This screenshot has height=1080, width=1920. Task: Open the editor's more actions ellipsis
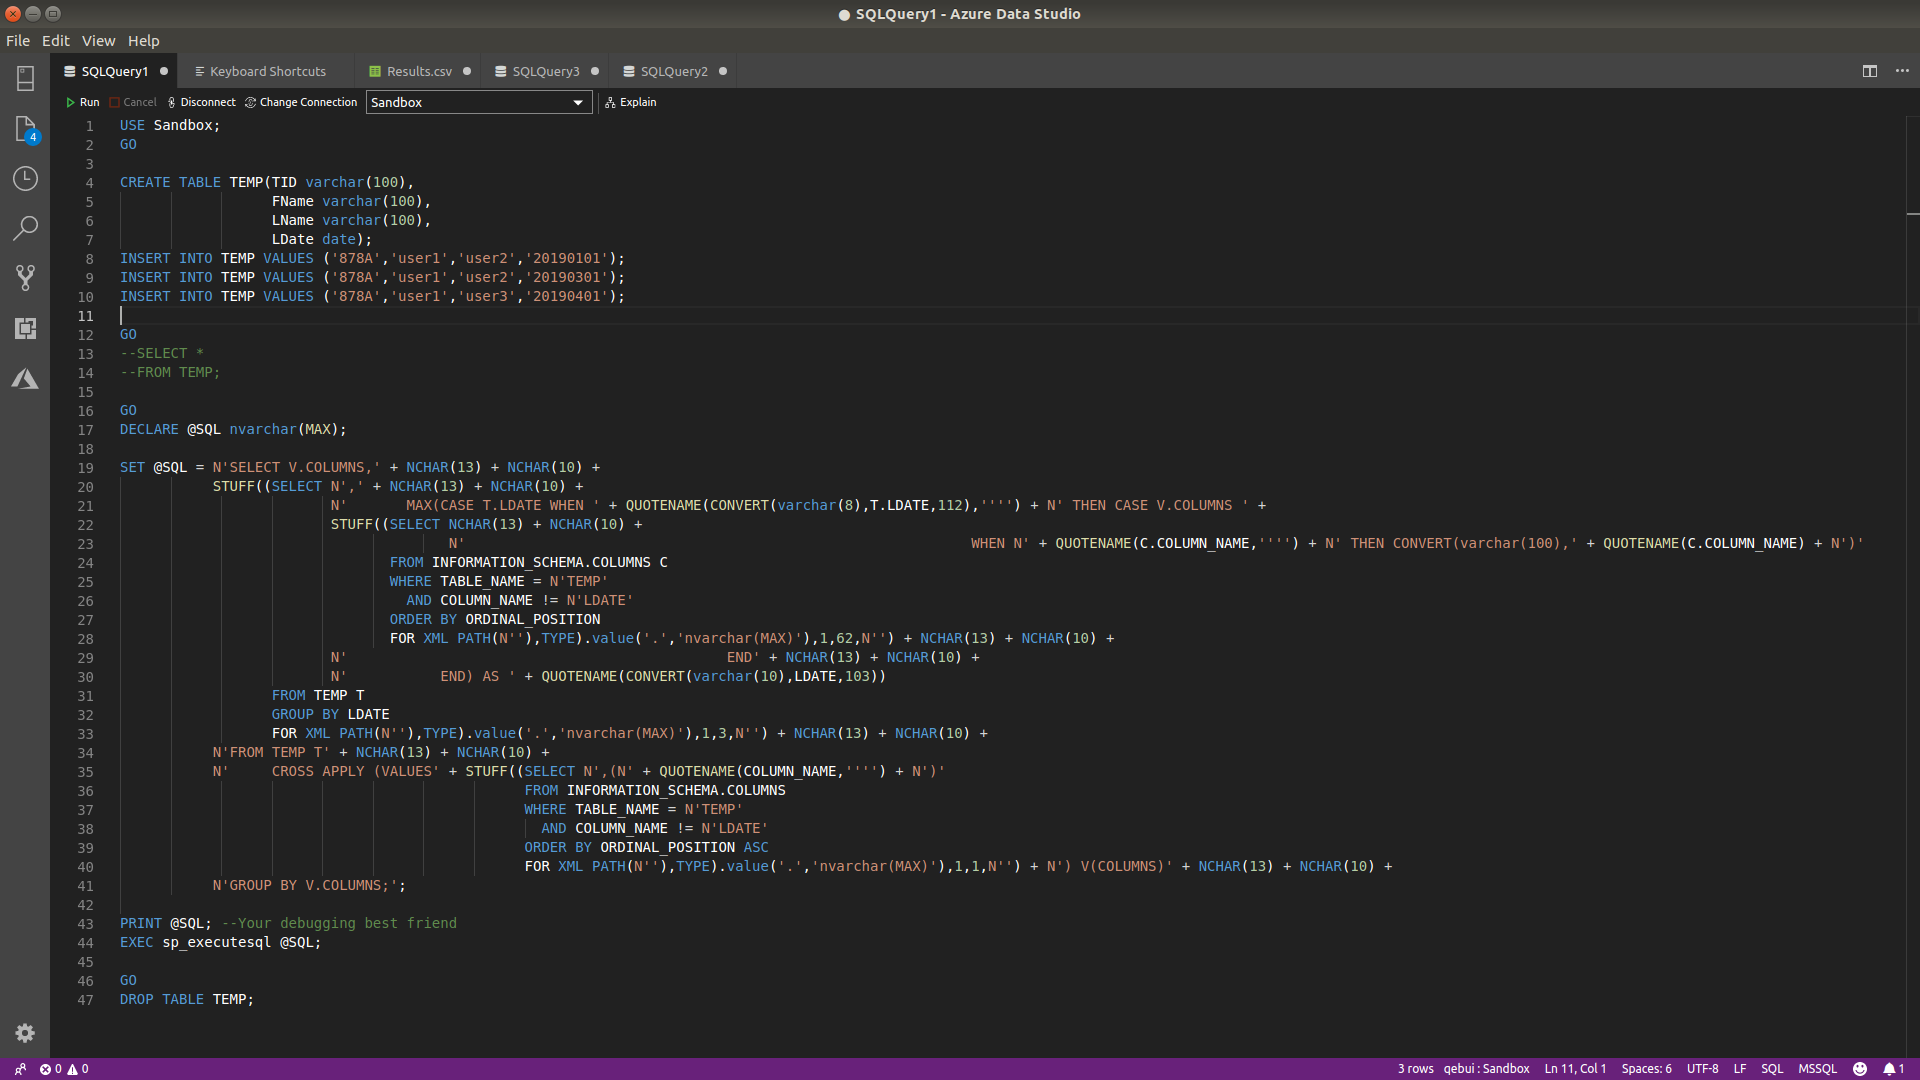click(1902, 71)
